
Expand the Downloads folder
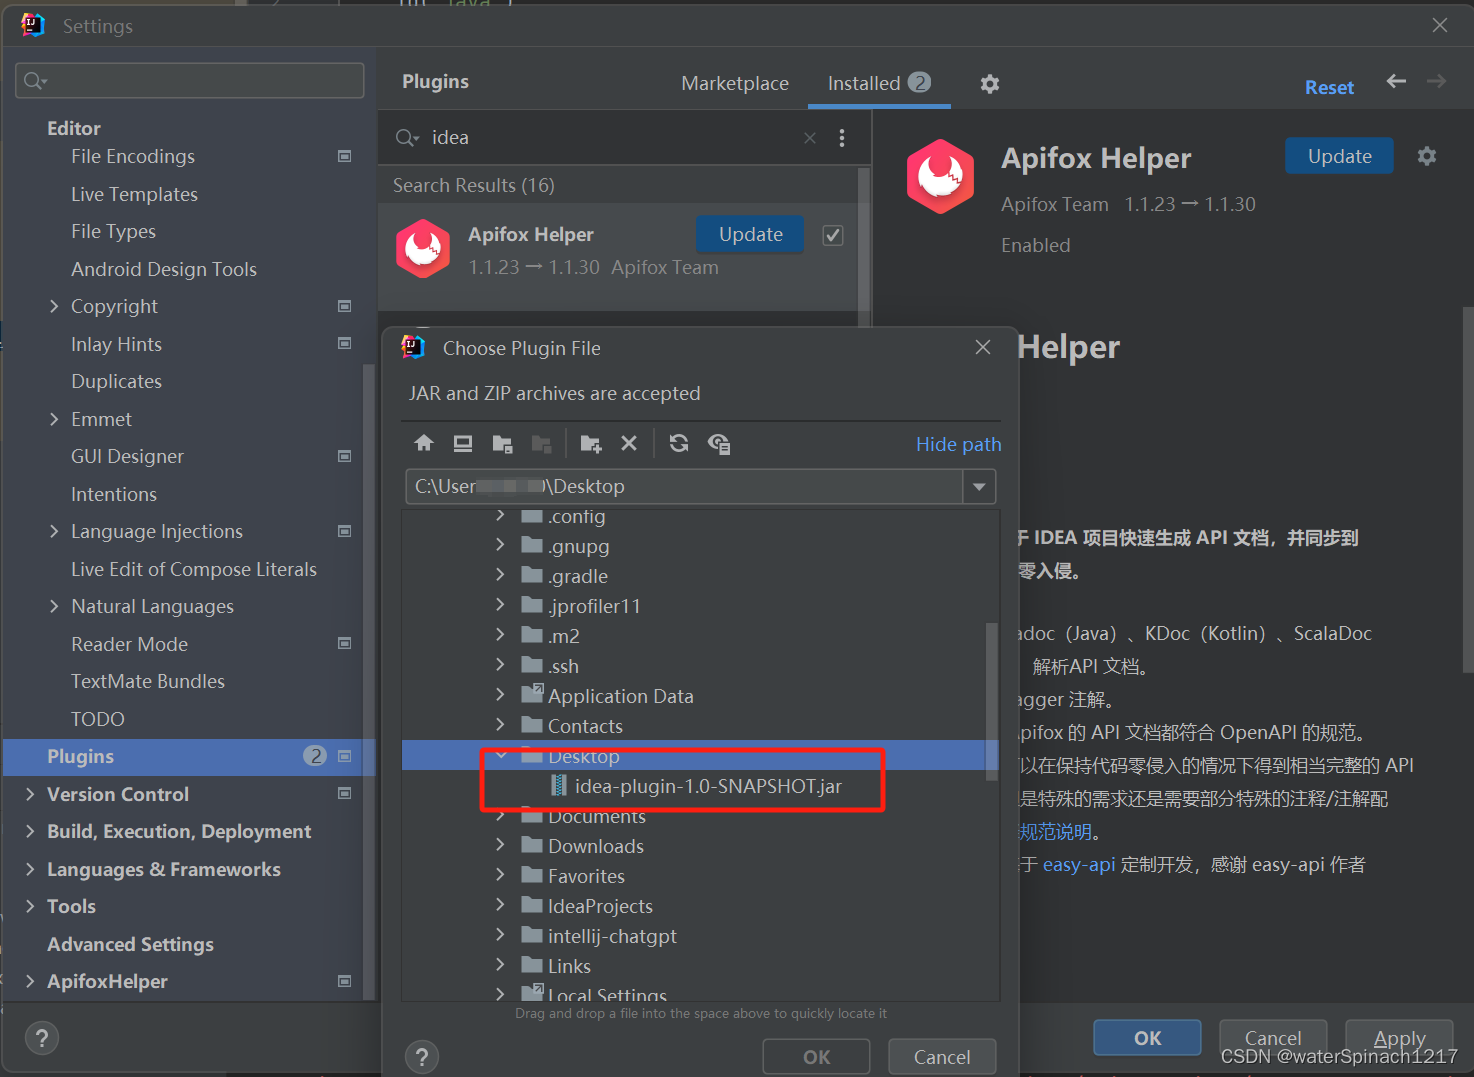point(500,845)
